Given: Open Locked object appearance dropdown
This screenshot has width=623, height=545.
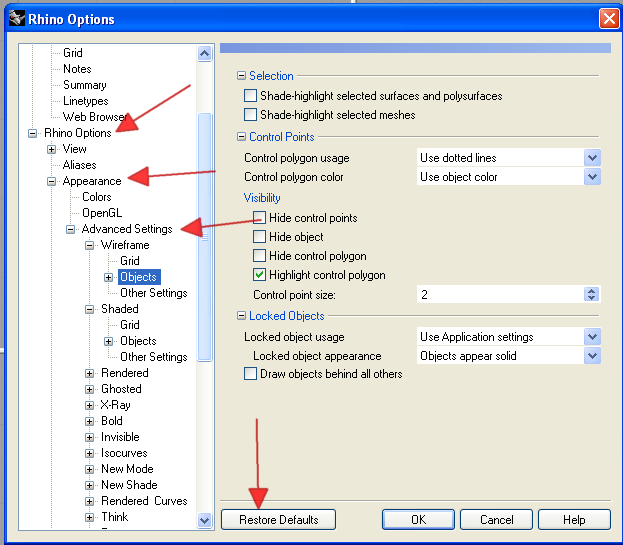Looking at the screenshot, I should (x=592, y=356).
